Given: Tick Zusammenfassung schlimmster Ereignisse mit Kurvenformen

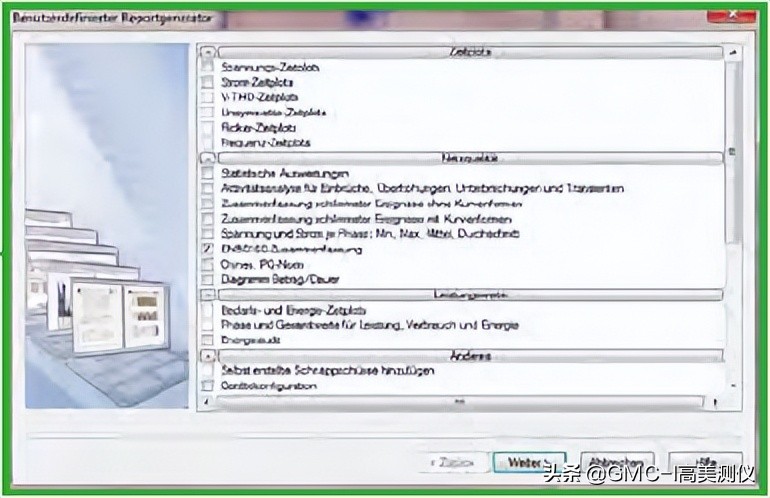Looking at the screenshot, I should coord(208,219).
